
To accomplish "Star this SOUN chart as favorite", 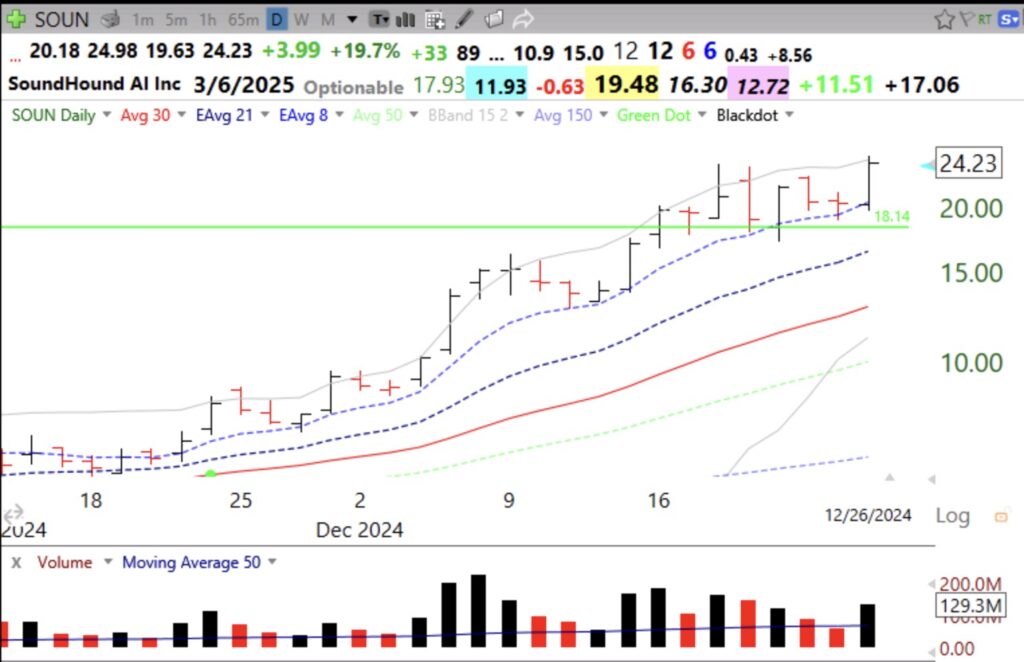I will click(945, 18).
